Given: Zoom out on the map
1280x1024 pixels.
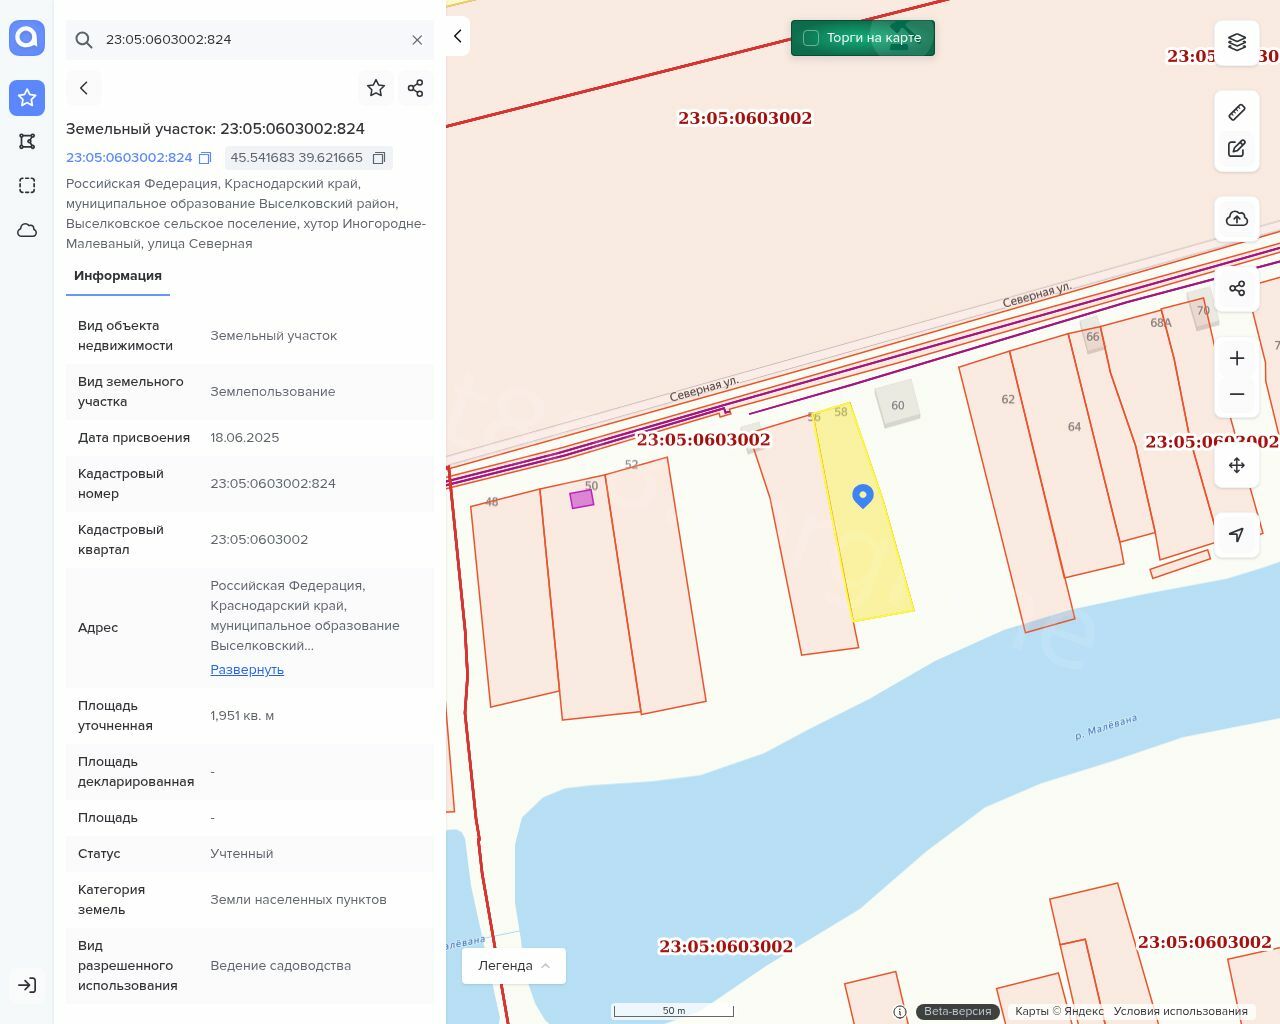Looking at the screenshot, I should (1237, 394).
